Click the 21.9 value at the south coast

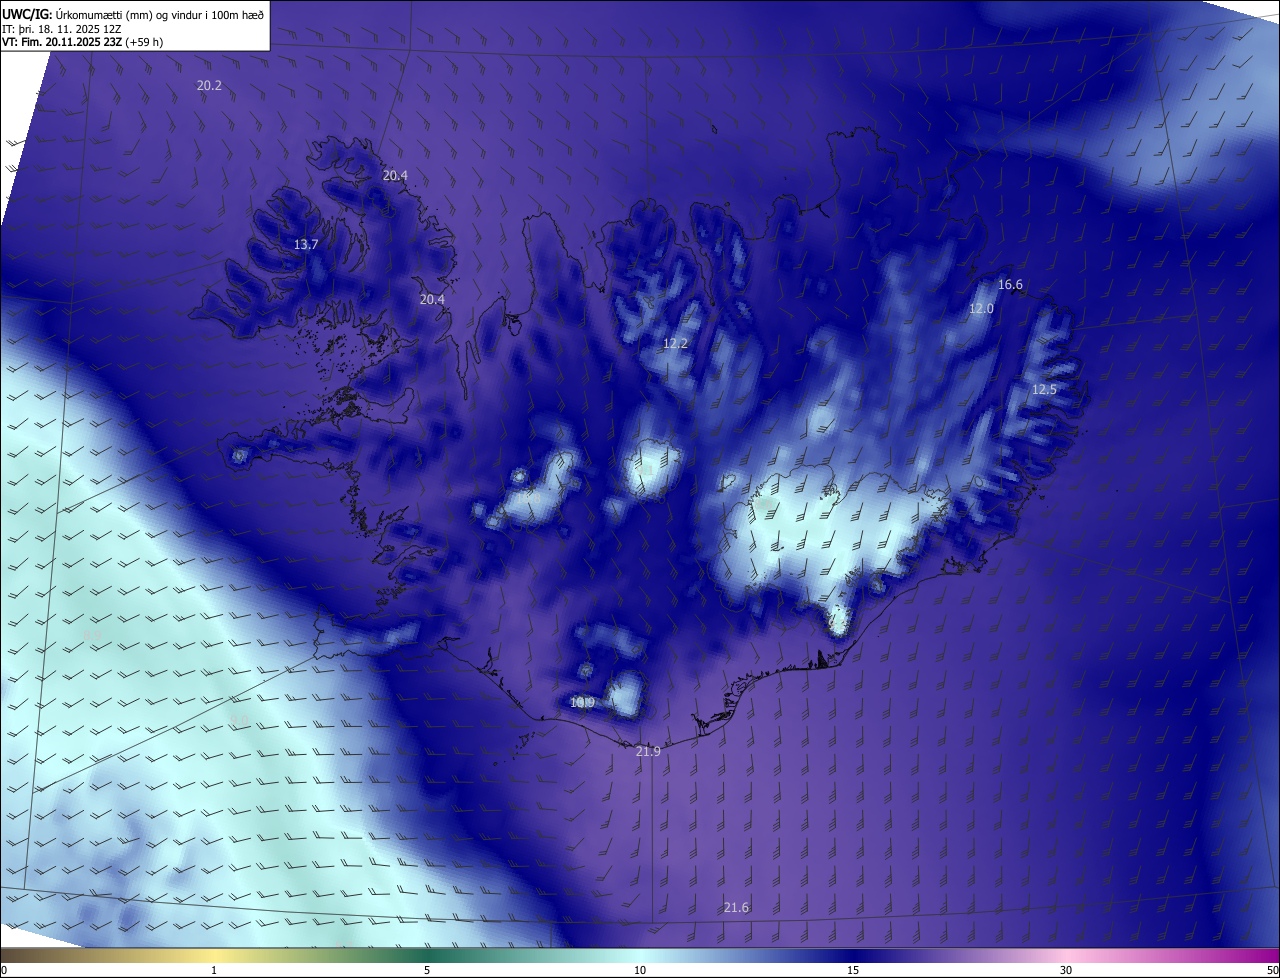pyautogui.click(x=648, y=751)
